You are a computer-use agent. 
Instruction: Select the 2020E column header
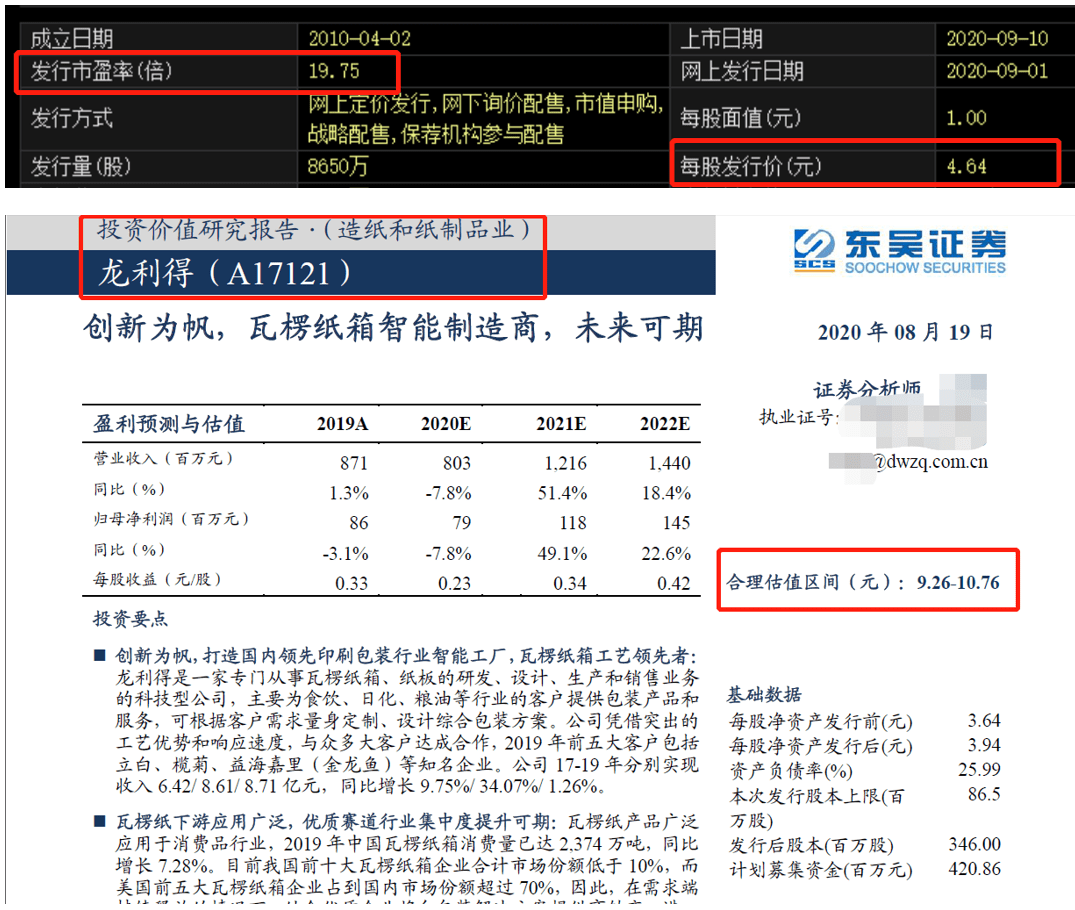point(446,424)
